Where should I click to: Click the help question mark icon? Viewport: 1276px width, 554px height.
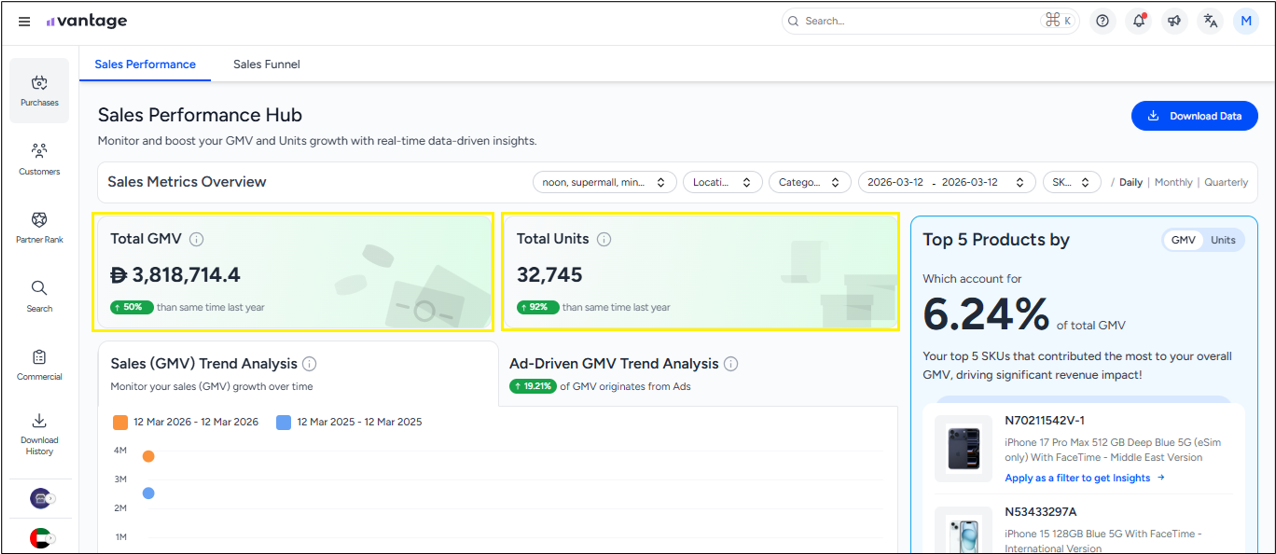click(x=1102, y=21)
